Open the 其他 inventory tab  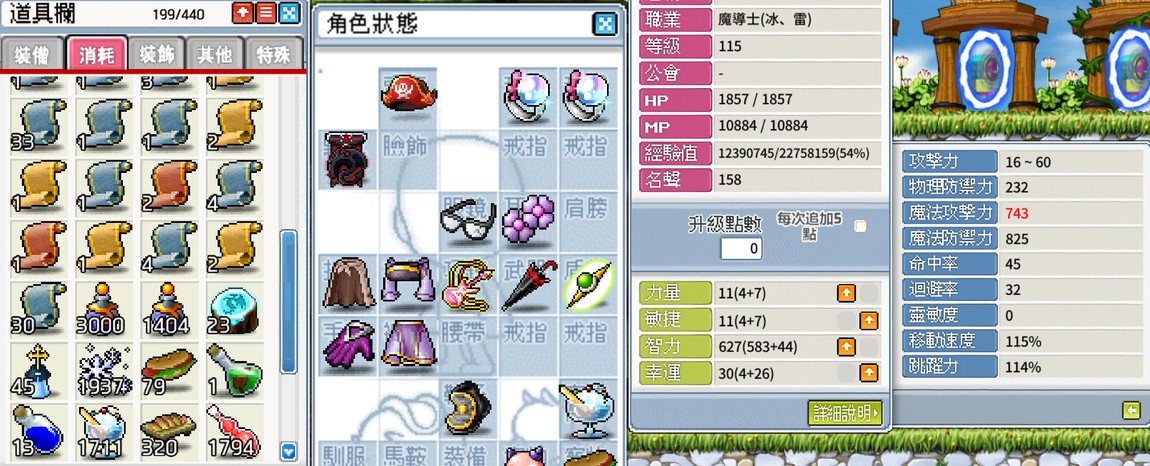(x=215, y=54)
